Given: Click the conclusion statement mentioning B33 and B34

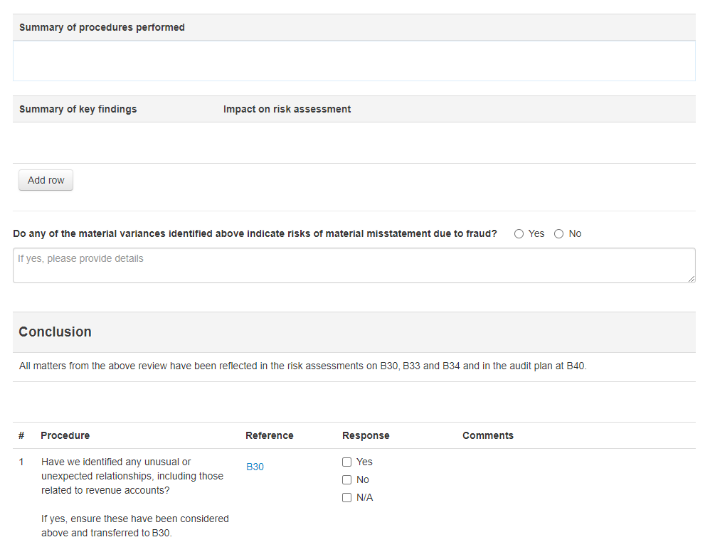Looking at the screenshot, I should click(x=303, y=367).
